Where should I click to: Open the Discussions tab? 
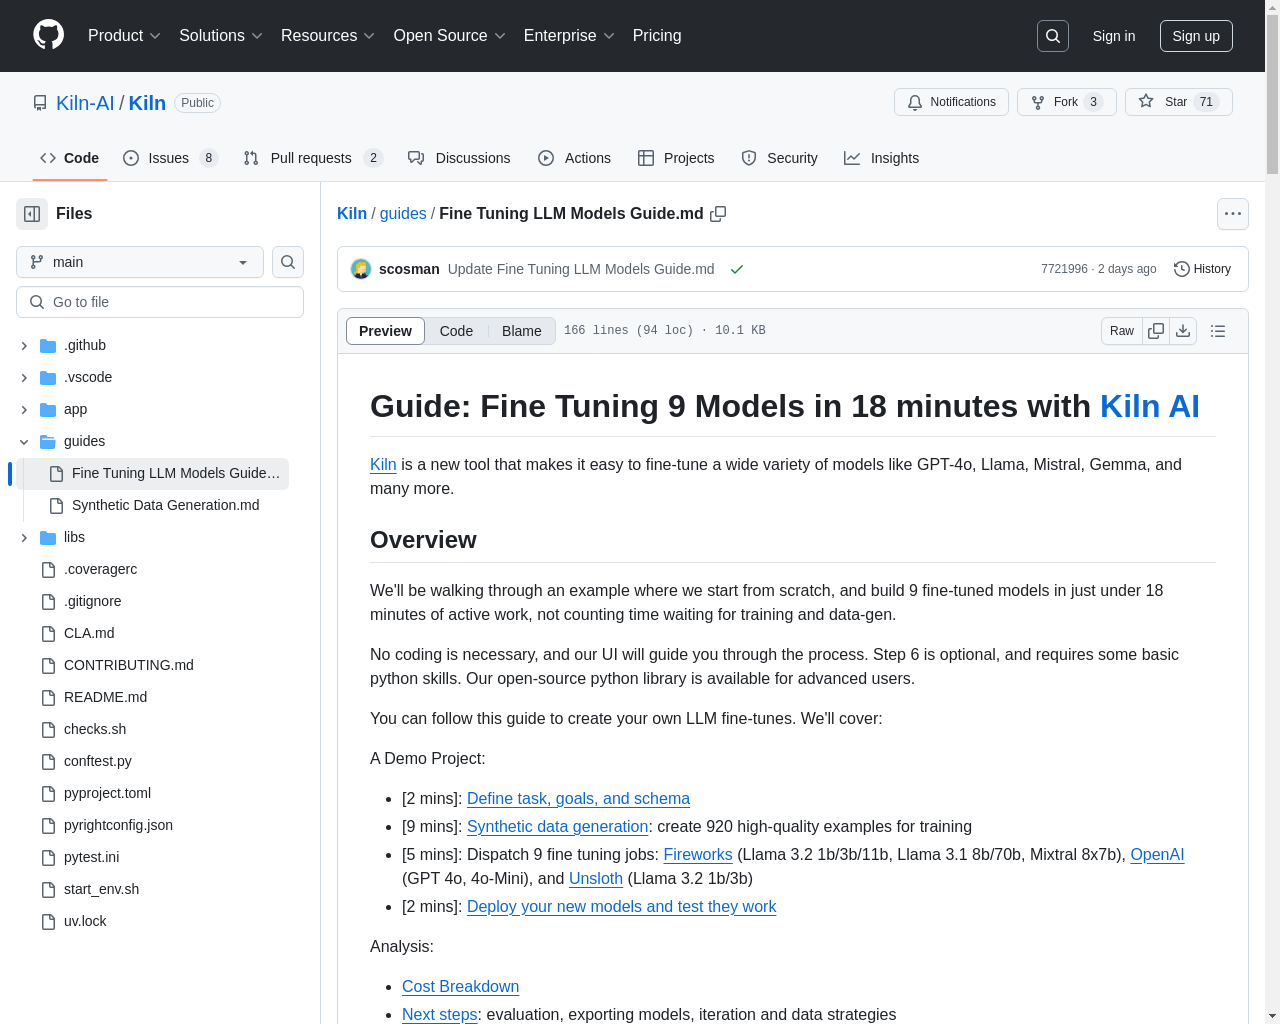(x=459, y=158)
